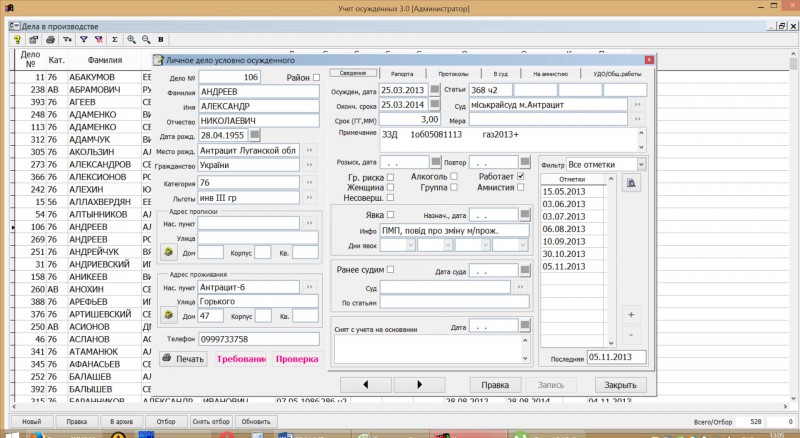Screen dimensions: 800x438
Task: Expand the first Дни явок dropdown
Action: [410, 245]
